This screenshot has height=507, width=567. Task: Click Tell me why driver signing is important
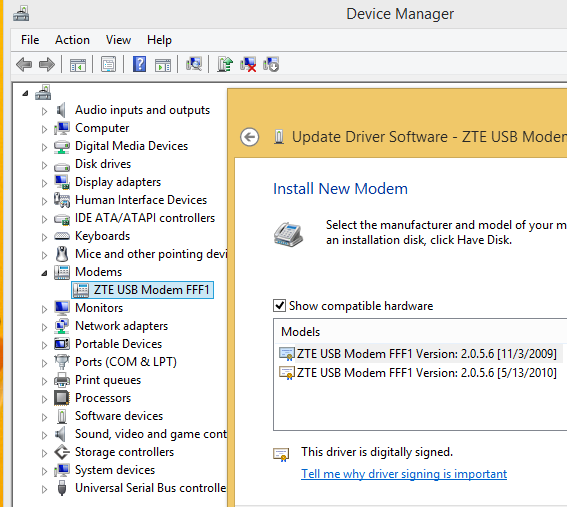point(404,474)
